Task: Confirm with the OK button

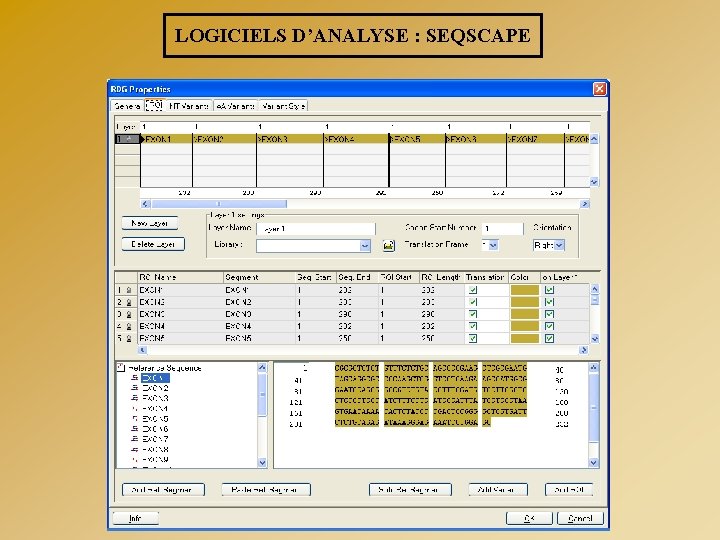Action: click(529, 518)
